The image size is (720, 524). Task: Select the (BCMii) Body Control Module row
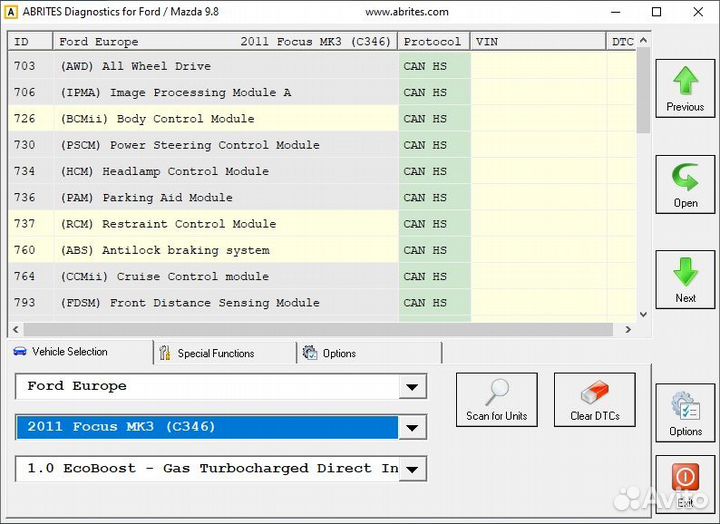(x=322, y=118)
